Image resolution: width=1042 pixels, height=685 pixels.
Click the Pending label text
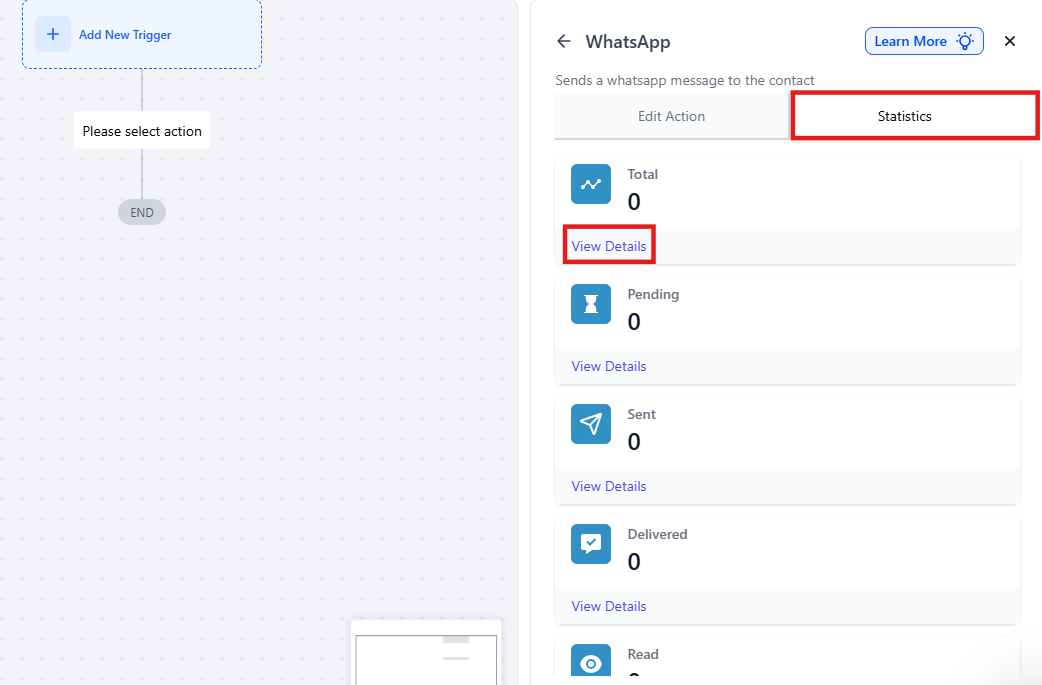click(x=653, y=294)
